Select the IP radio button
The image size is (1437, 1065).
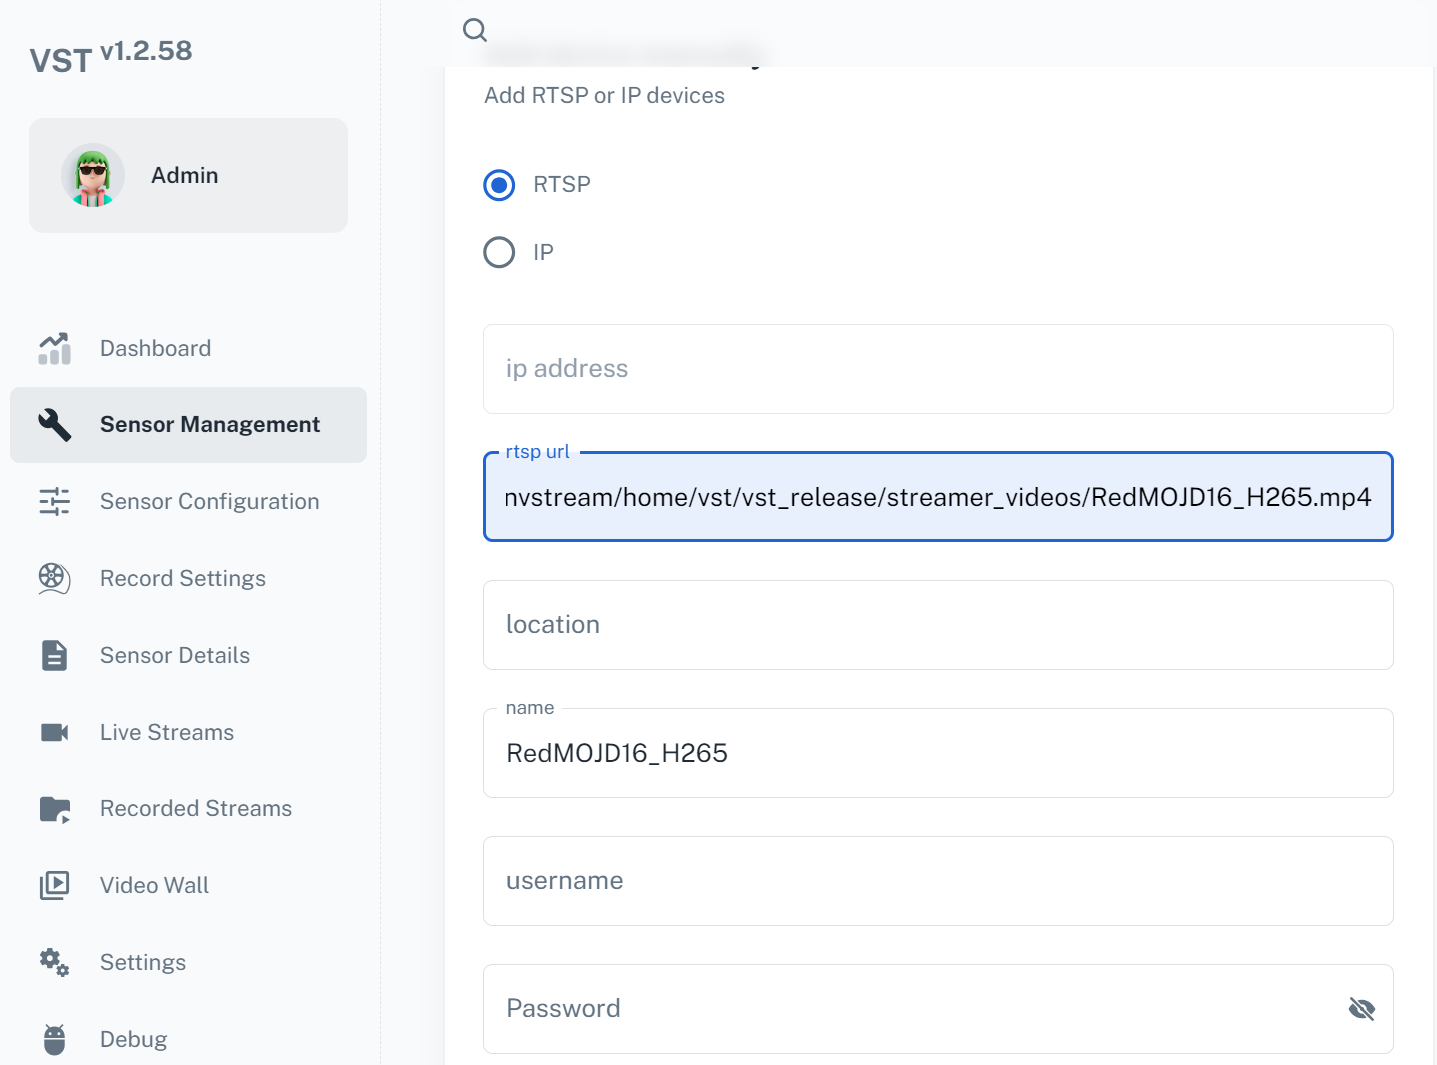coord(499,252)
